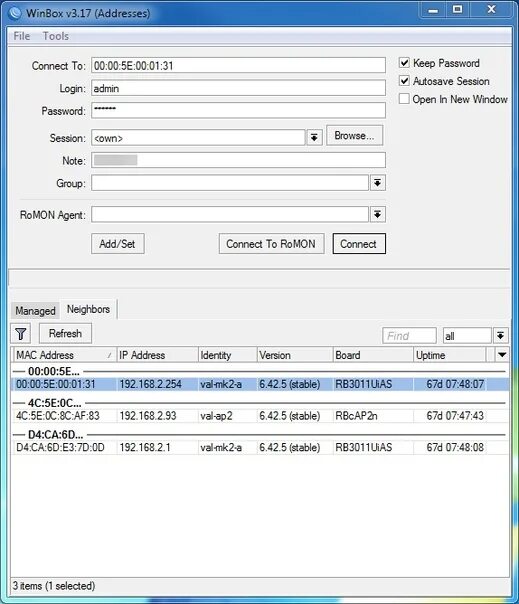The height and width of the screenshot is (604, 519).
Task: Select the Neighbors tab
Action: 88,309
